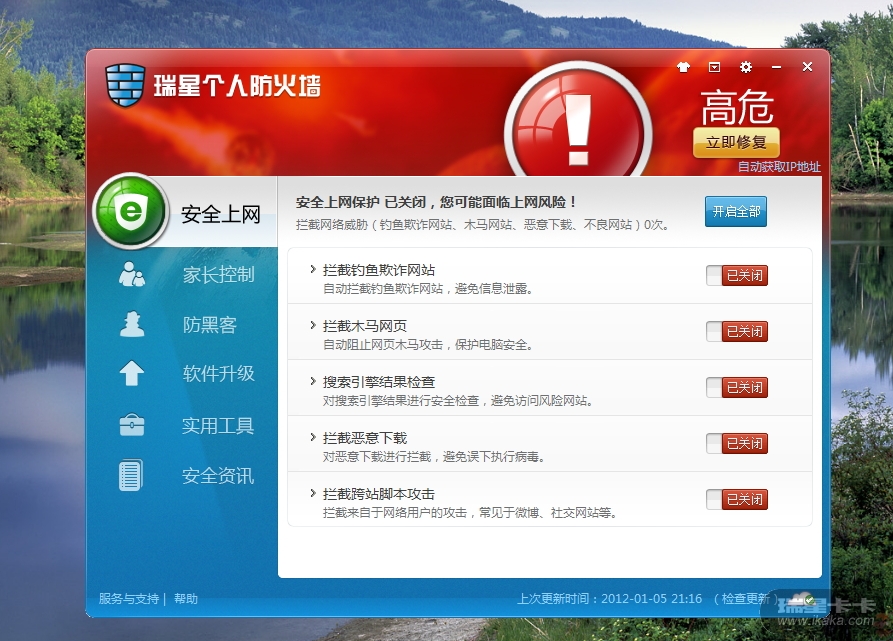This screenshot has width=893, height=641.
Task: Switch to the 安全资讯 tab
Action: point(218,475)
